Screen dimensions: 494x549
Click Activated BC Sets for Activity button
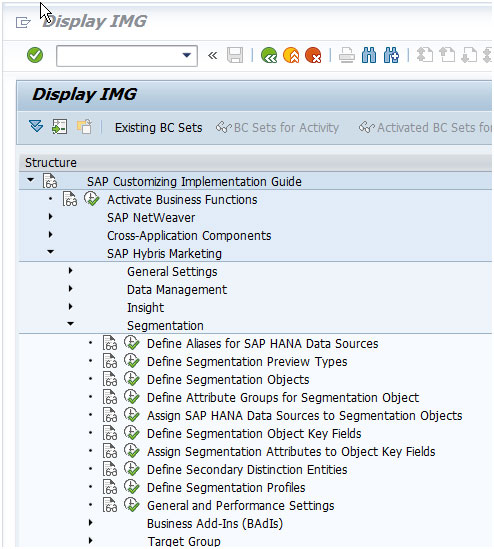(425, 128)
